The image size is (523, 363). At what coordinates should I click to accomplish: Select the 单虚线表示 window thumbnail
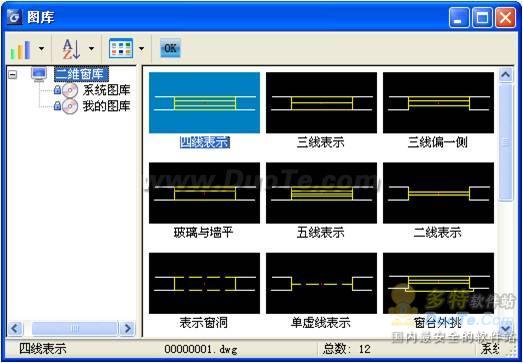[322, 283]
